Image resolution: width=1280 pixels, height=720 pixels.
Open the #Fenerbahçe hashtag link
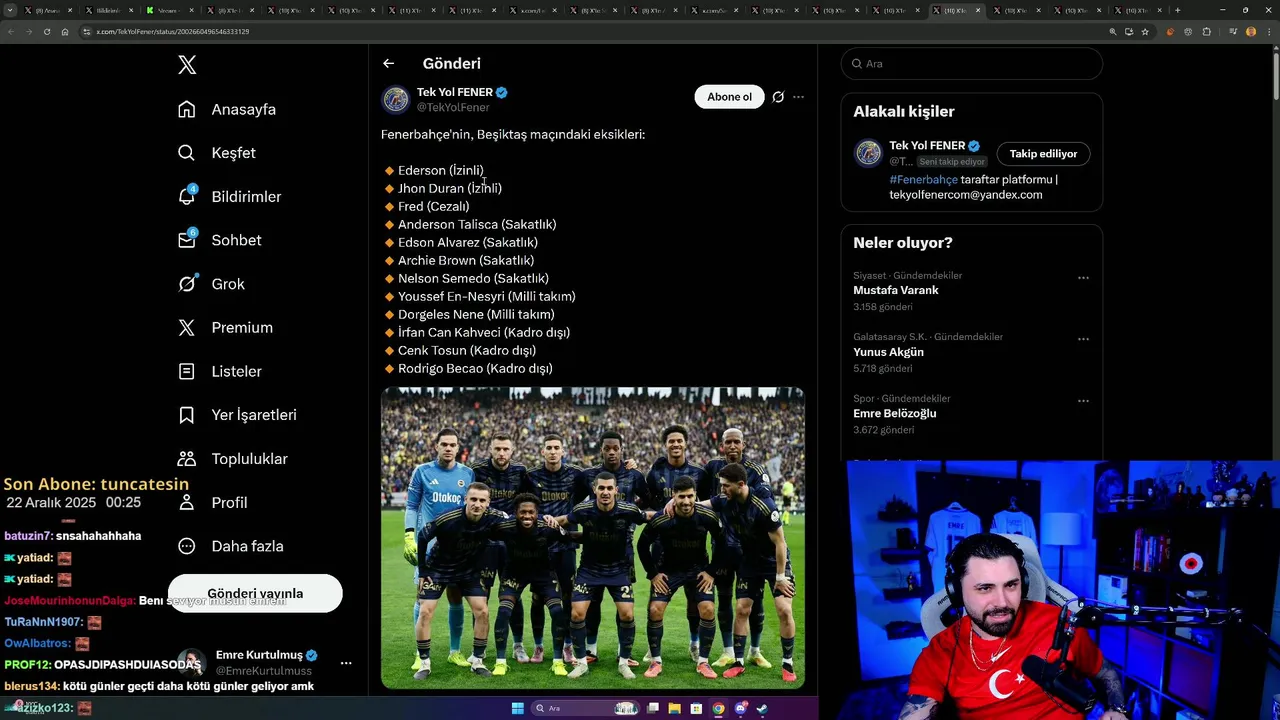pyautogui.click(x=923, y=180)
